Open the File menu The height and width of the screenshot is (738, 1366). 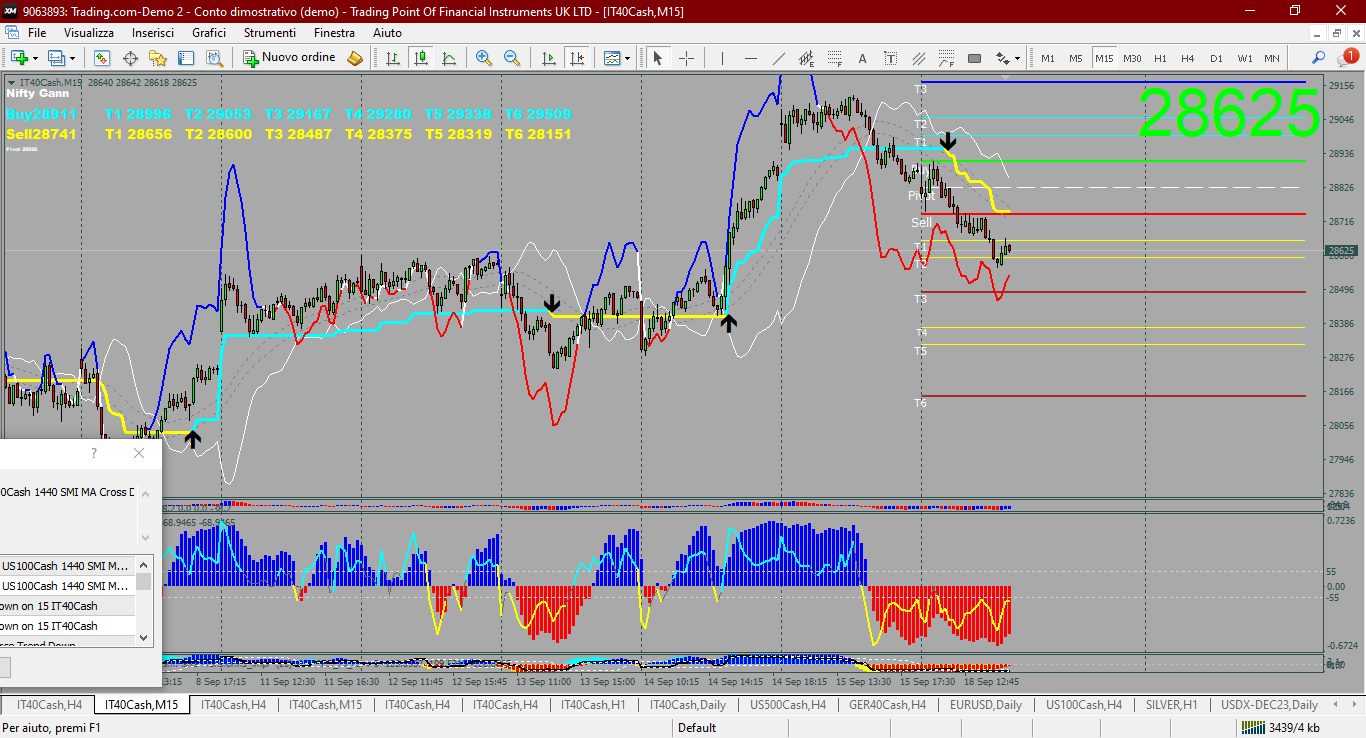[x=37, y=33]
